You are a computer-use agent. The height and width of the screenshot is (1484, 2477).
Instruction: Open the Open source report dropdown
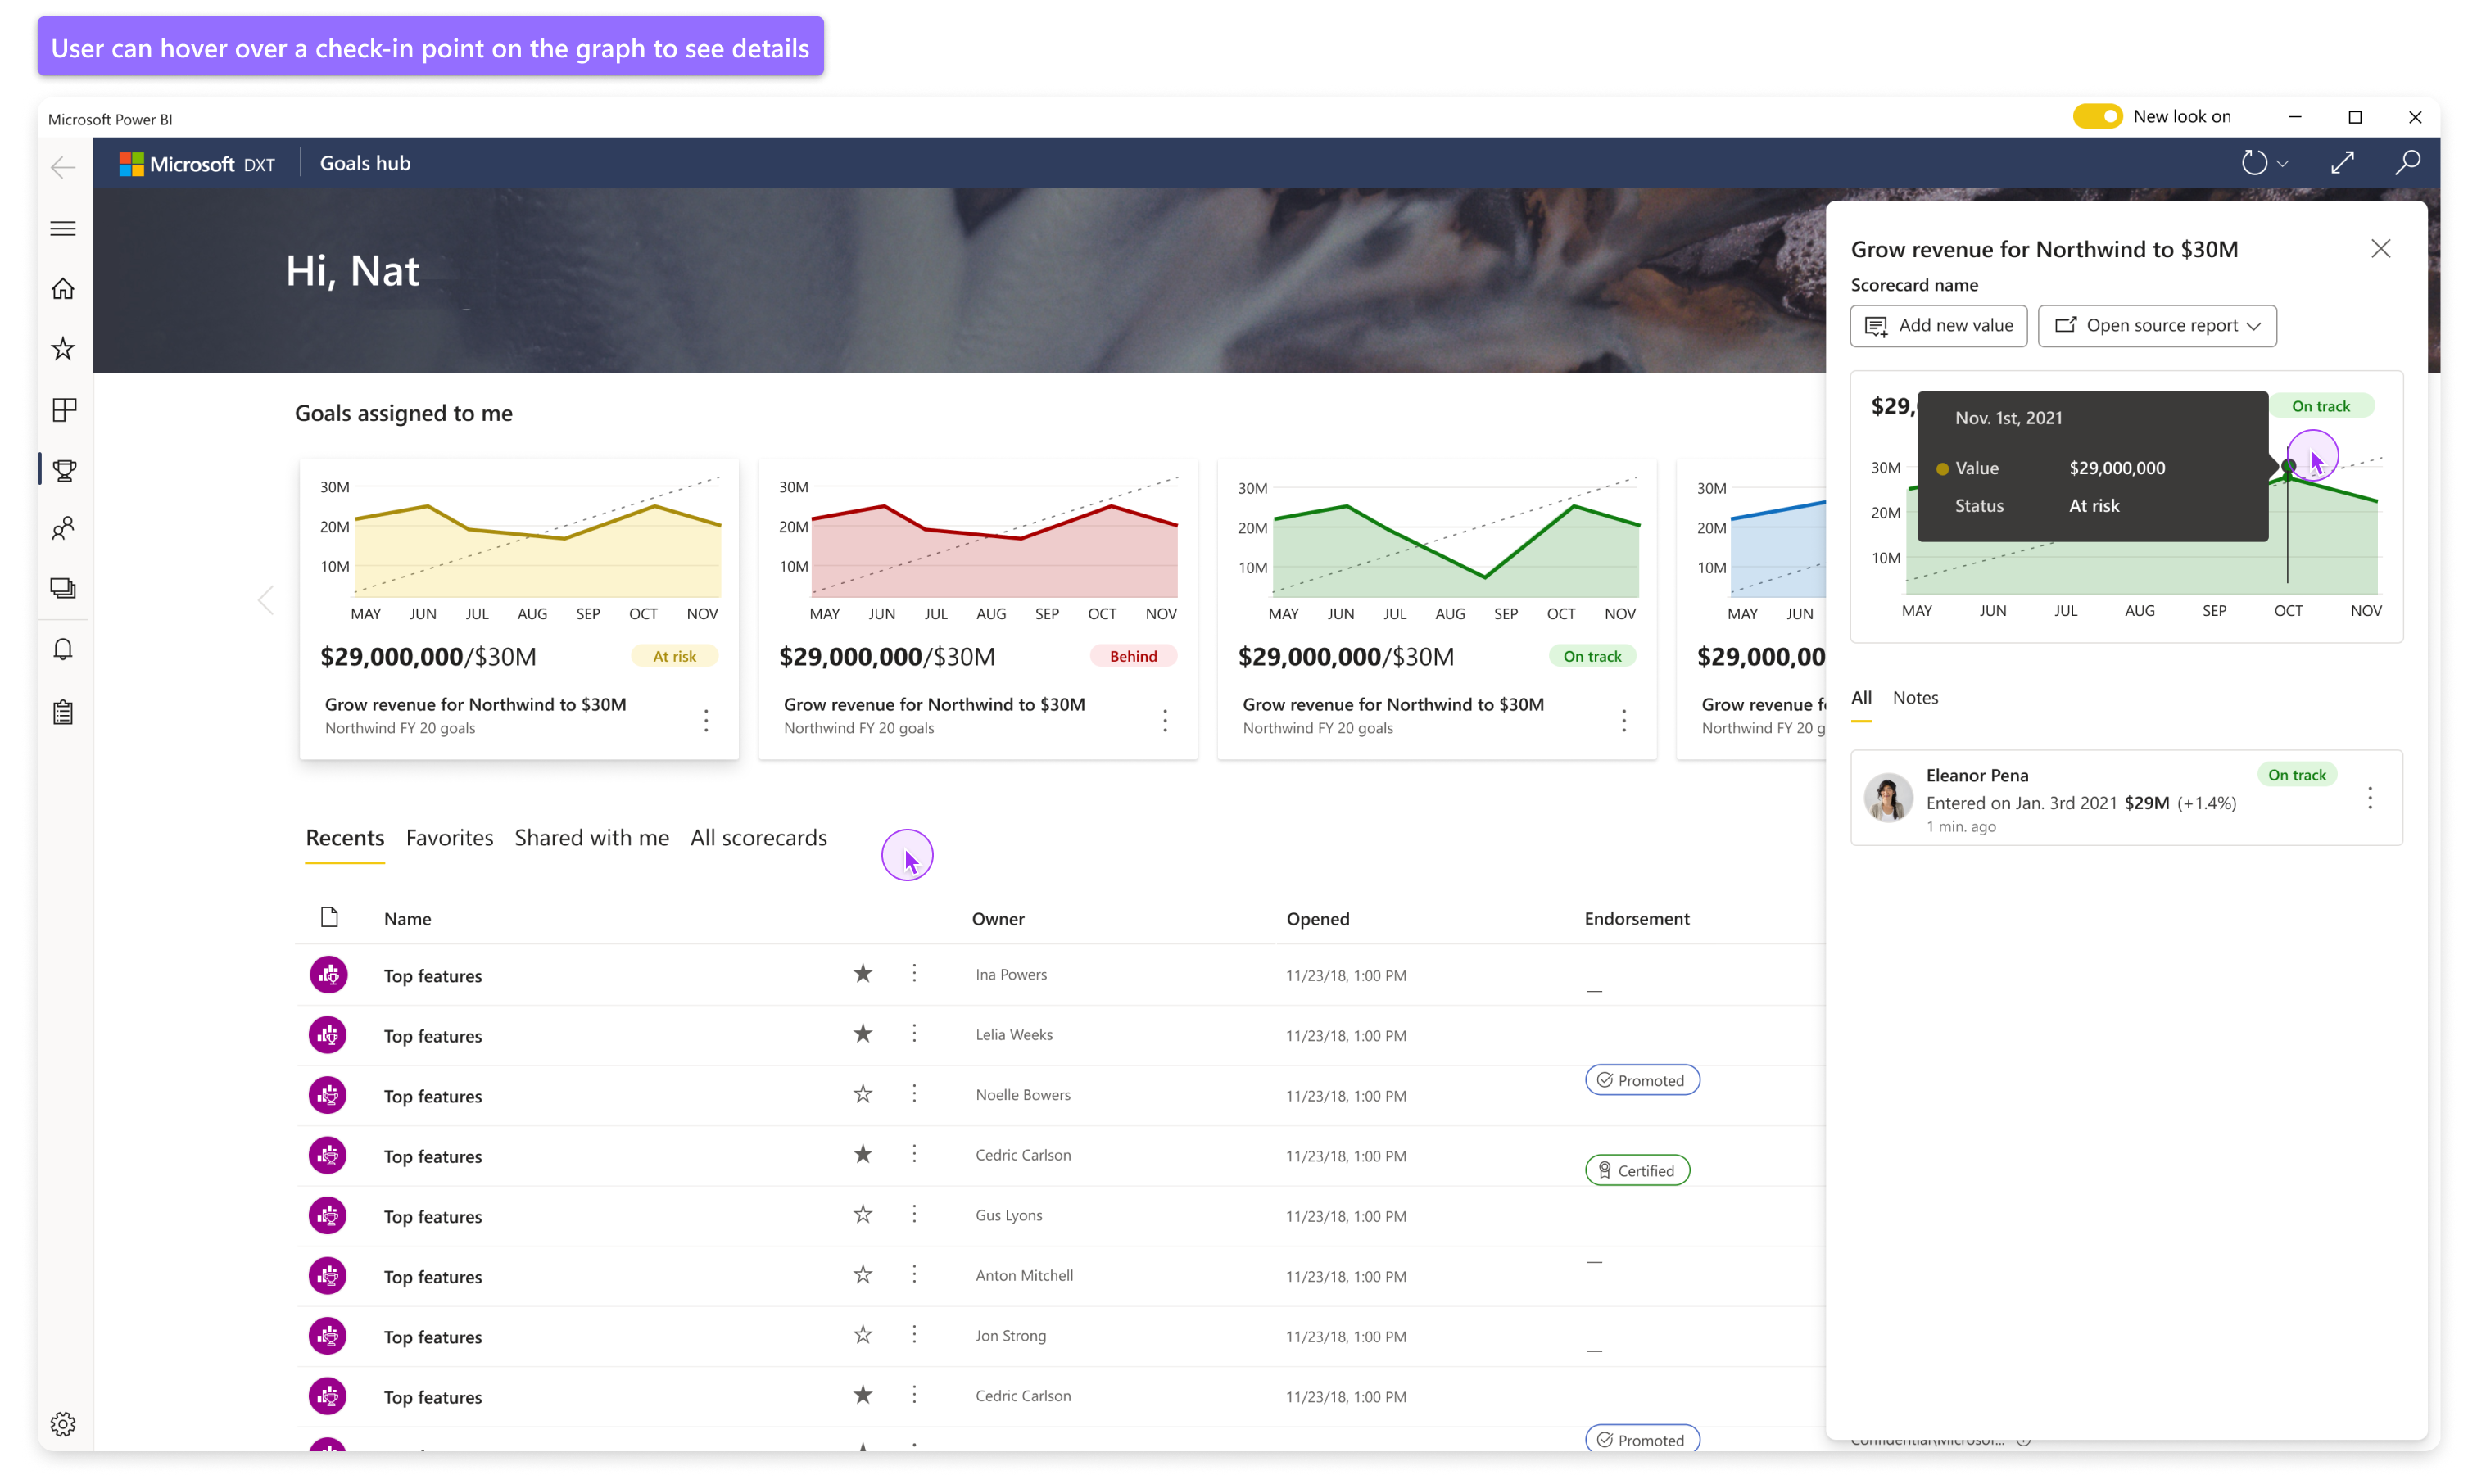point(2157,326)
